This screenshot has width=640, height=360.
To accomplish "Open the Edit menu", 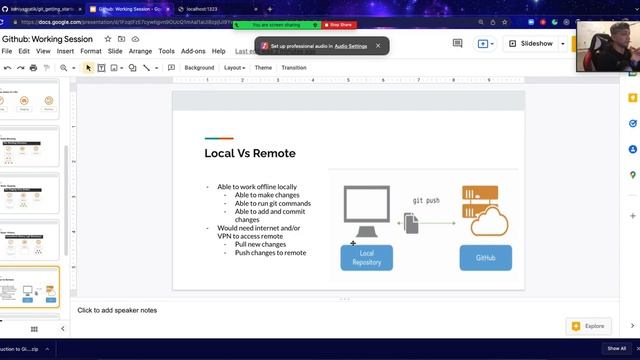I will (x=24, y=51).
